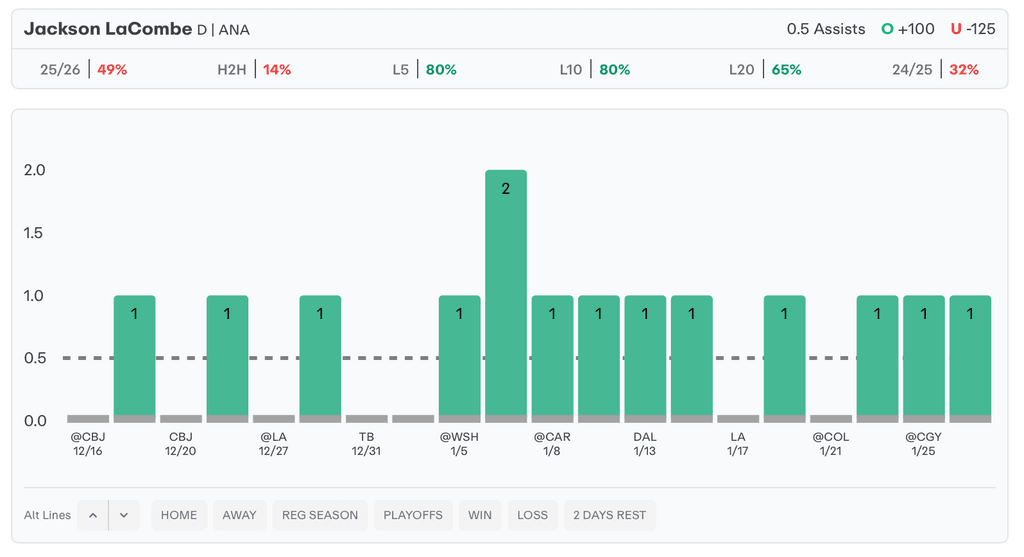Image resolution: width=1024 pixels, height=557 pixels.
Task: Click the @CGY 1/25 game bar
Action: [924, 358]
